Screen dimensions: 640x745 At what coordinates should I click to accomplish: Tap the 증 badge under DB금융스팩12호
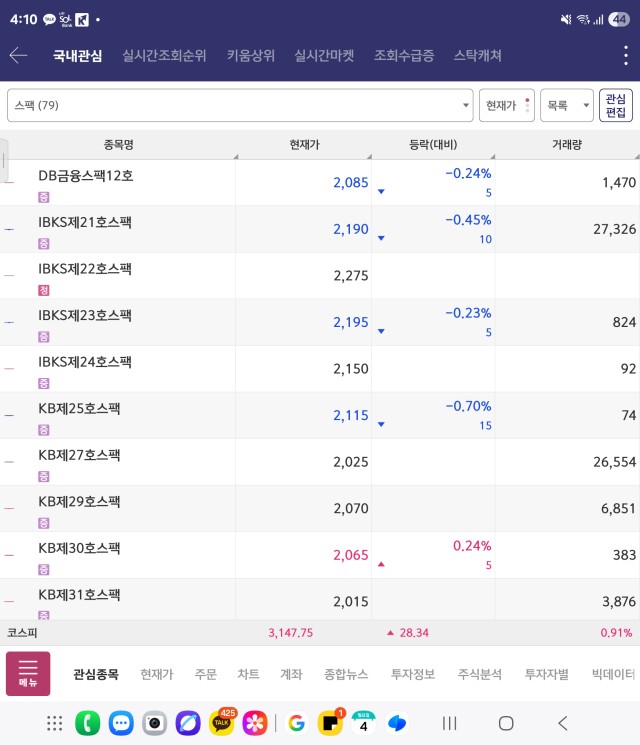pyautogui.click(x=44, y=197)
